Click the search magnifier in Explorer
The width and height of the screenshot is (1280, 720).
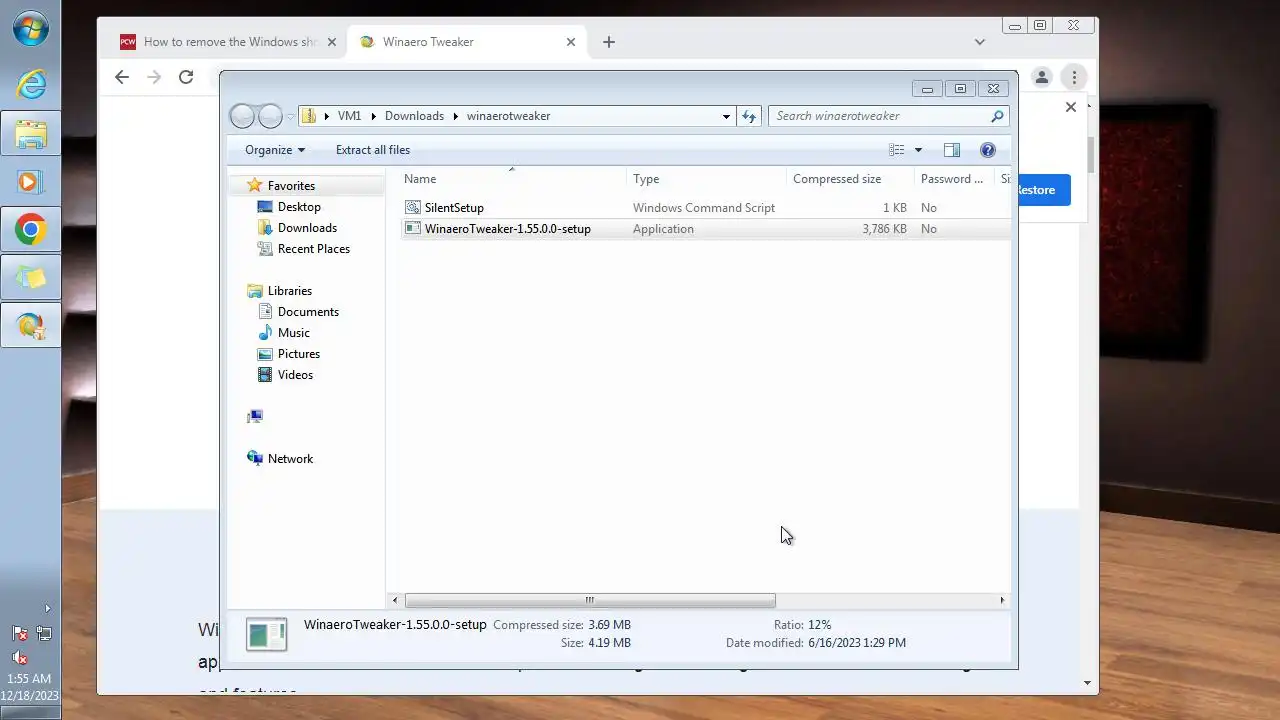click(x=997, y=116)
